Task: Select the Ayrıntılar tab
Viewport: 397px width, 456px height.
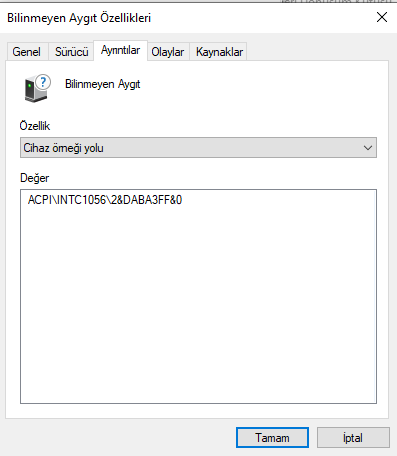Action: (120, 51)
